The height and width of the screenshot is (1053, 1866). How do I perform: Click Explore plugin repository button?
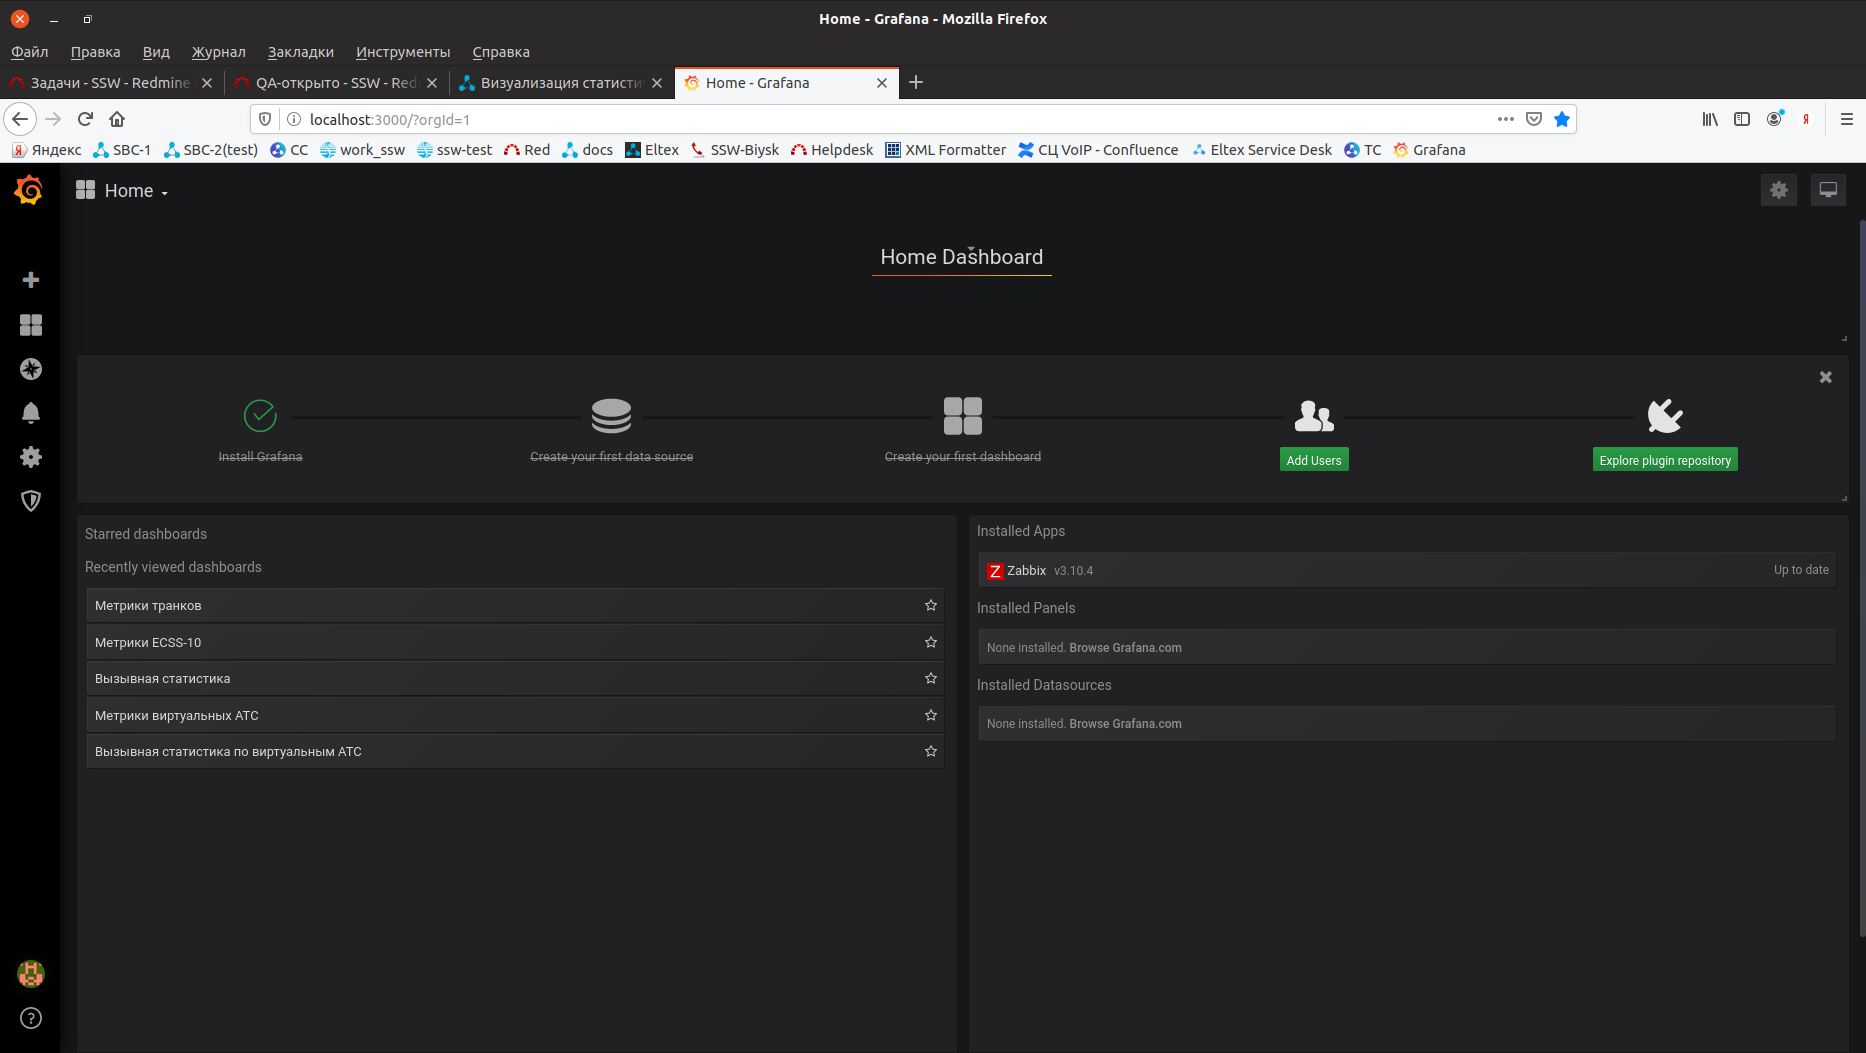[1665, 460]
